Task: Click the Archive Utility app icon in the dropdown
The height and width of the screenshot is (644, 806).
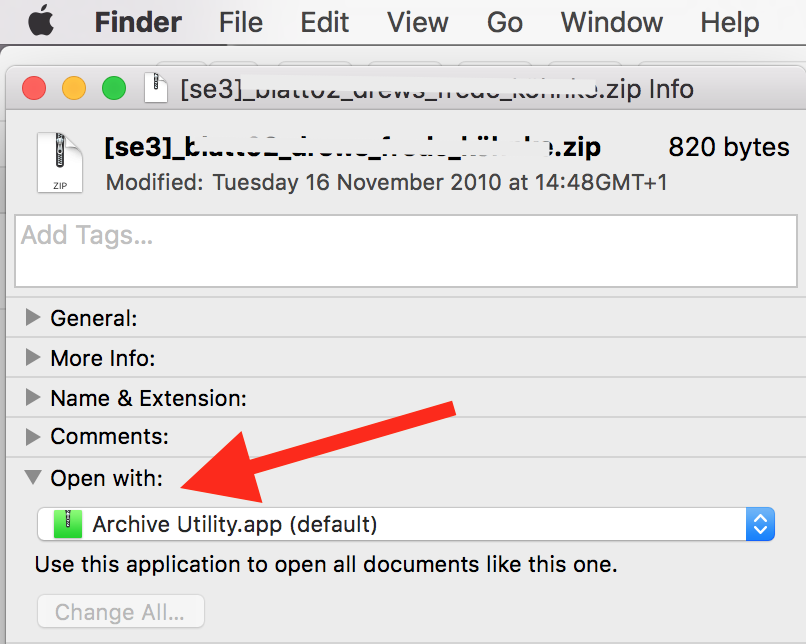Action: [x=66, y=524]
